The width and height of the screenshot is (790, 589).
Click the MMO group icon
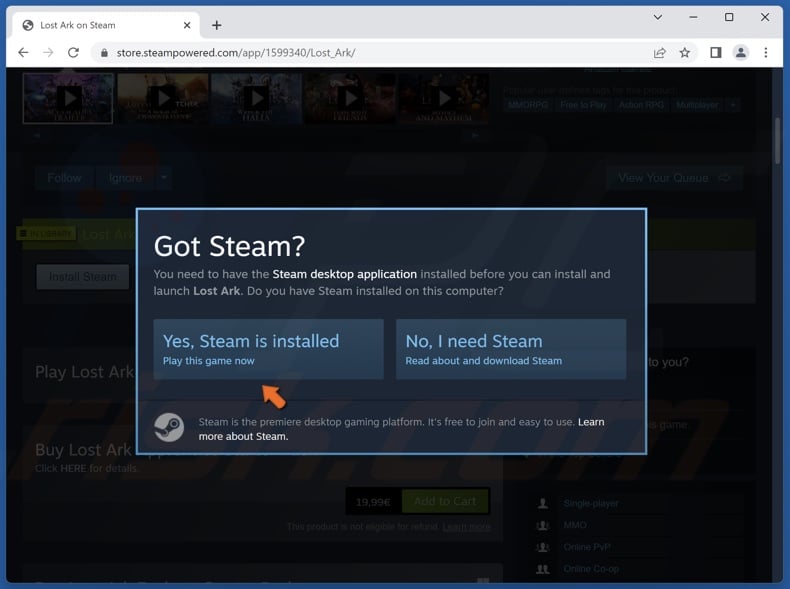tap(543, 526)
